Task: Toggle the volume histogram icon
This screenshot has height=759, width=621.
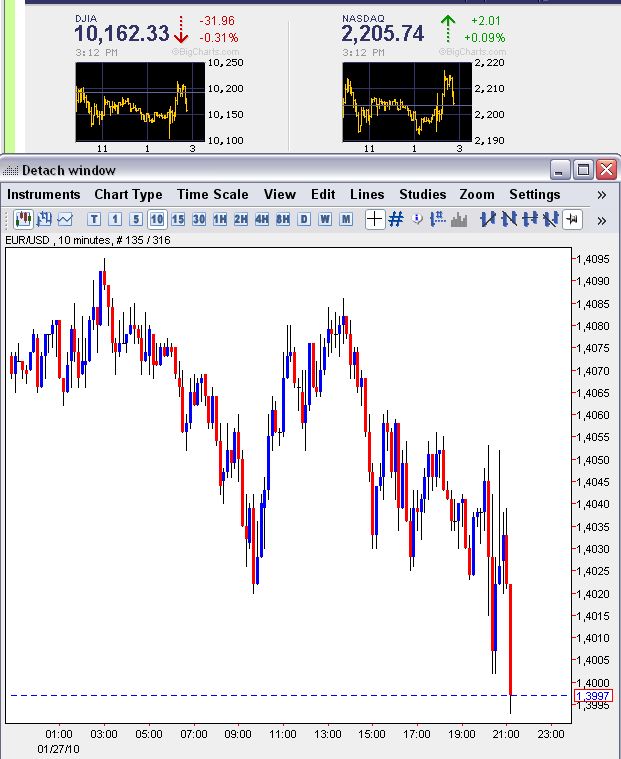Action: 459,220
